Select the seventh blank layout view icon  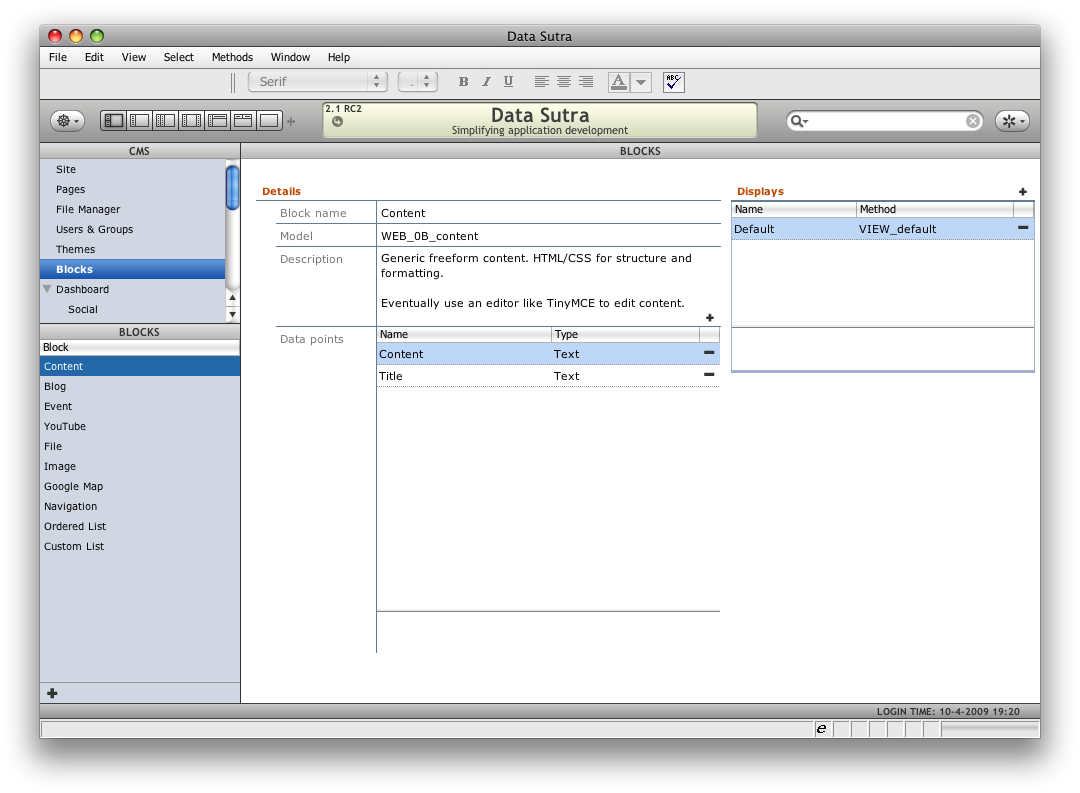point(269,121)
